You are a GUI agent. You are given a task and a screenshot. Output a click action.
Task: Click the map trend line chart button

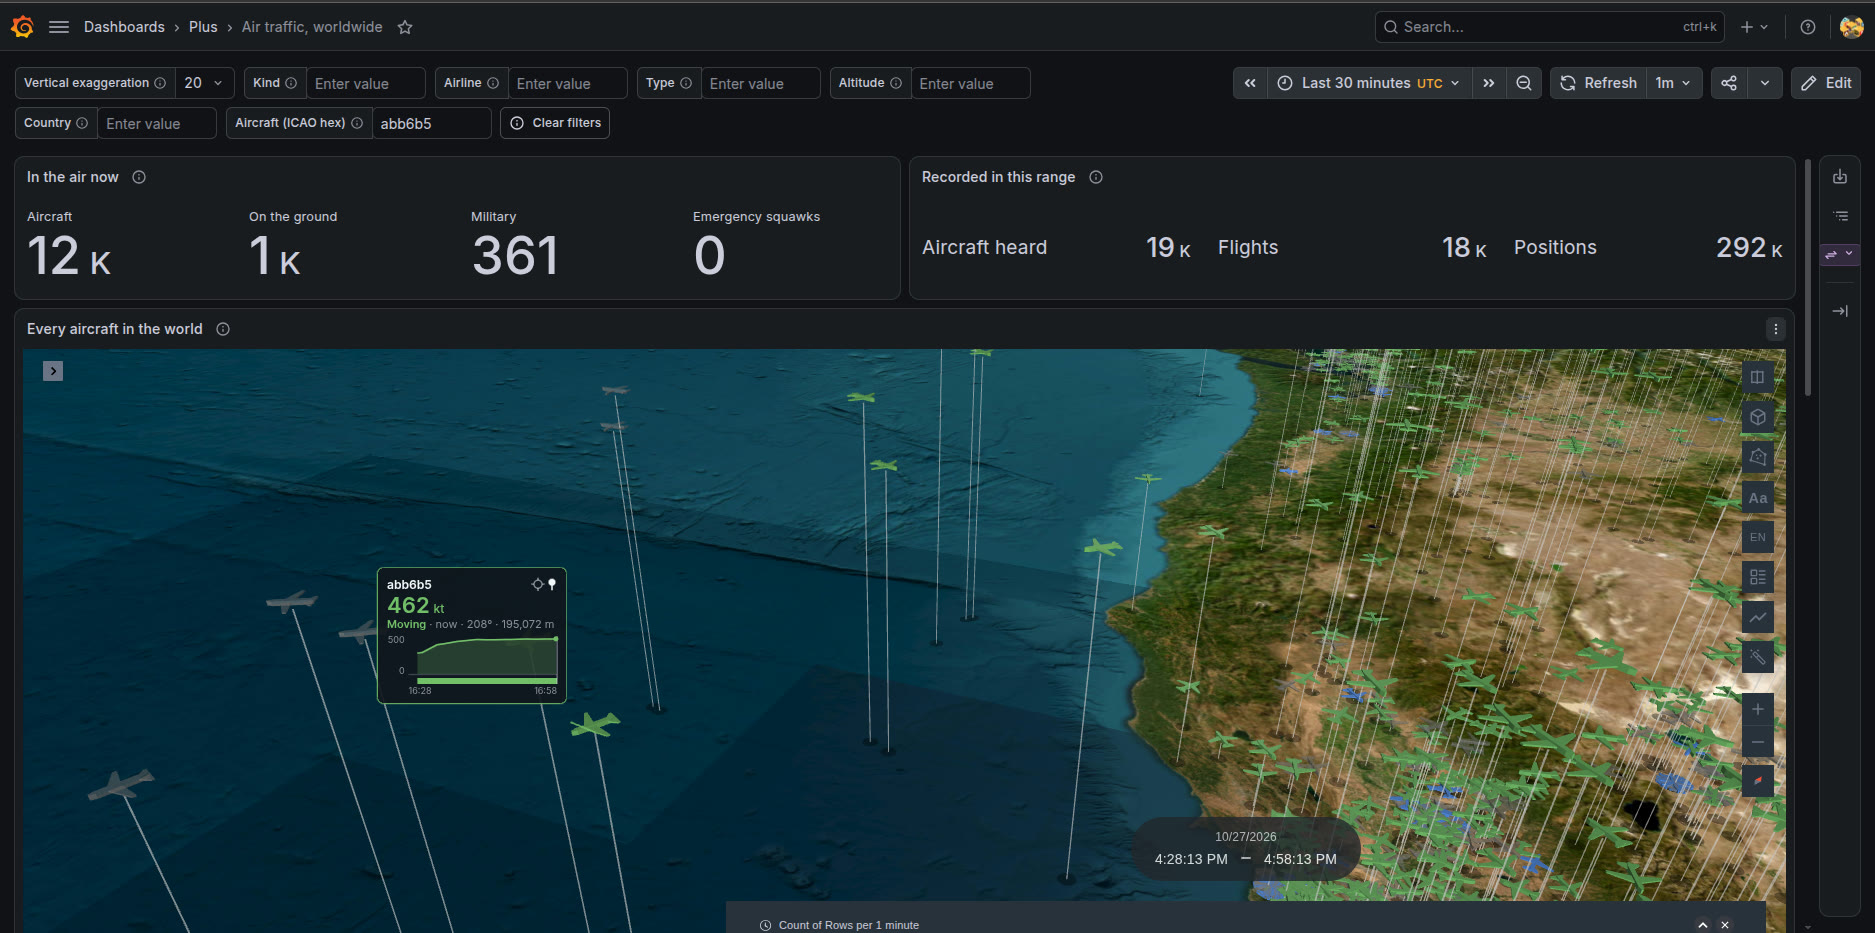(1758, 617)
